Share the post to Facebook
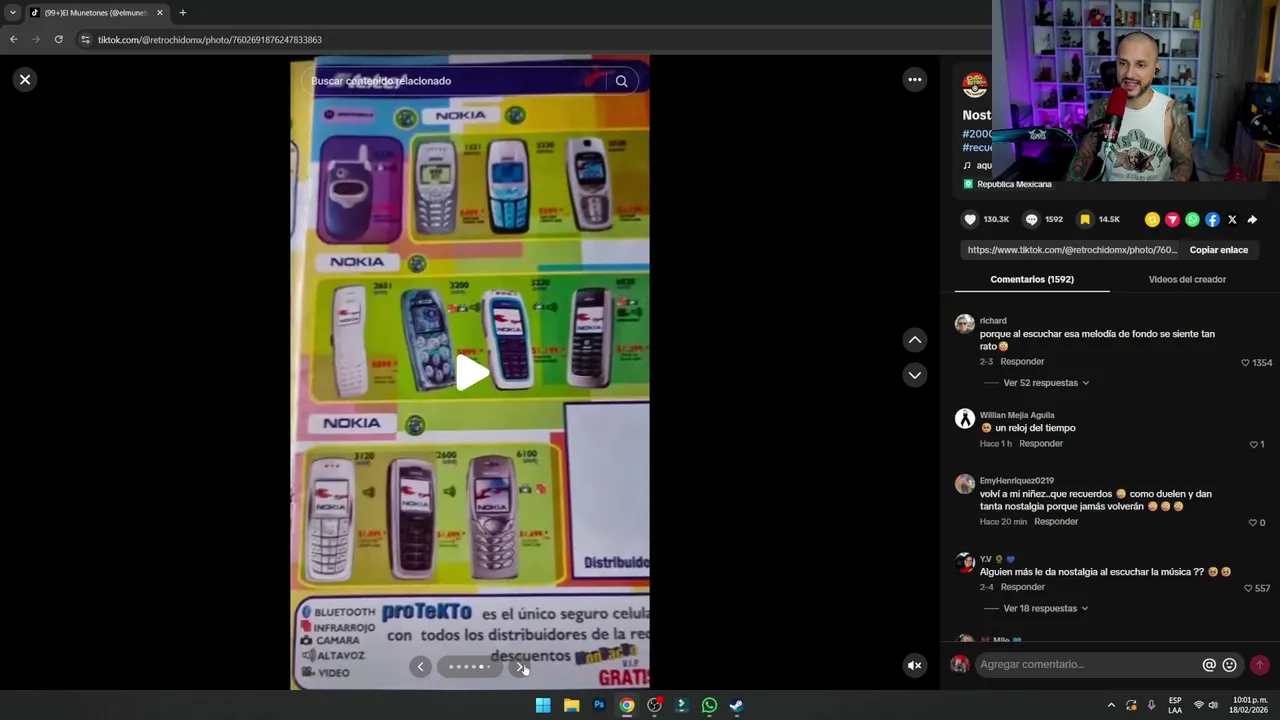This screenshot has height=720, width=1280. click(x=1212, y=219)
